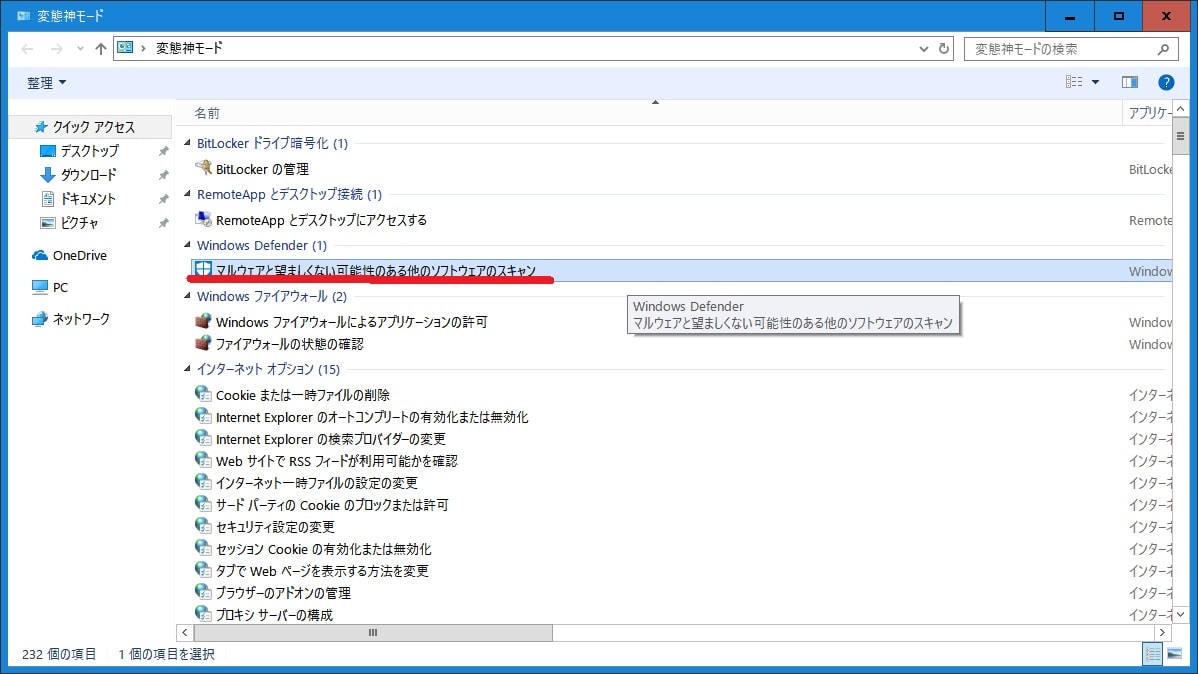Collapse the BitLocker ドライブ暗号化 group
Image resolution: width=1198 pixels, height=674 pixels.
click(x=187, y=143)
